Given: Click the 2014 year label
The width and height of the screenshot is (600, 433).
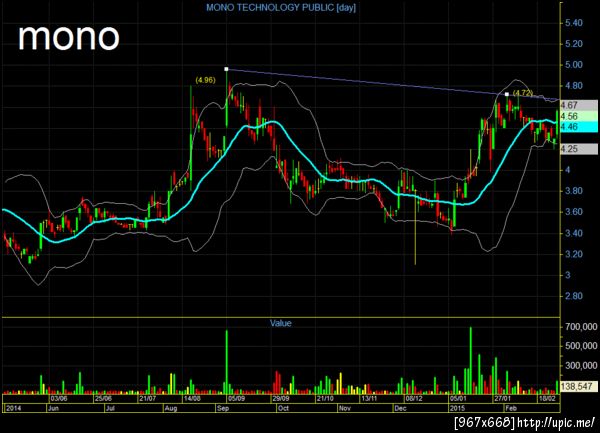Looking at the screenshot, I should pos(14,408).
